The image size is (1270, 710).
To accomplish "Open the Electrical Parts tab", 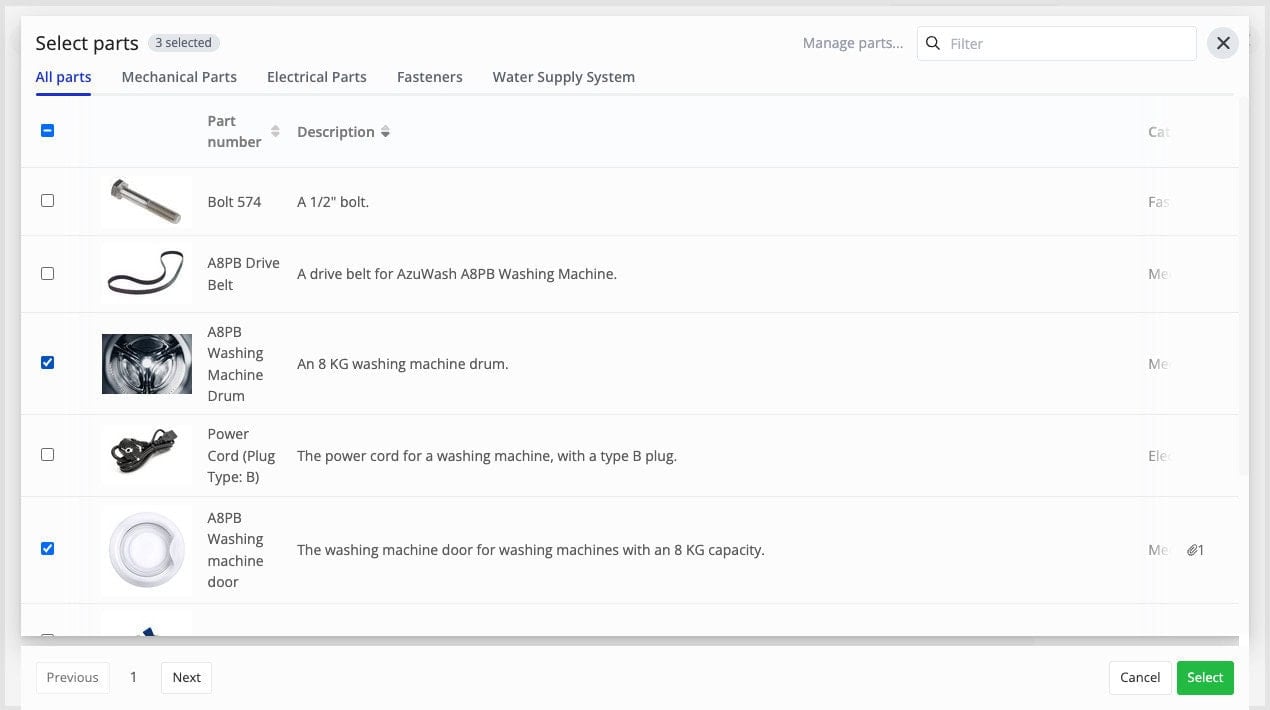I will click(316, 77).
